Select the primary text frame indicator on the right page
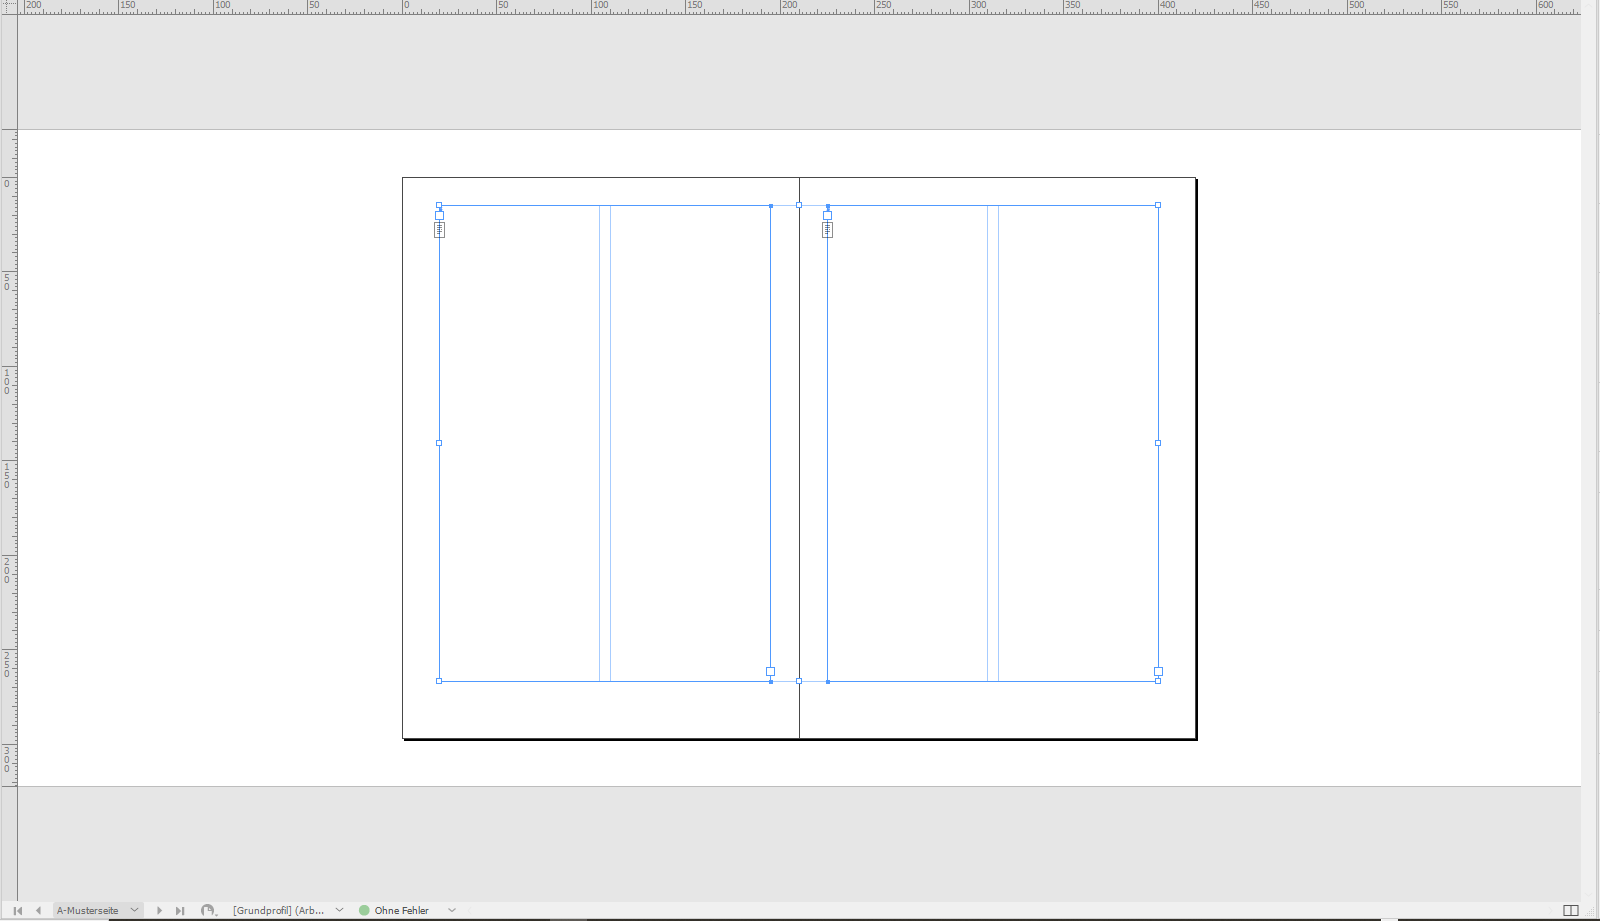 tap(827, 228)
